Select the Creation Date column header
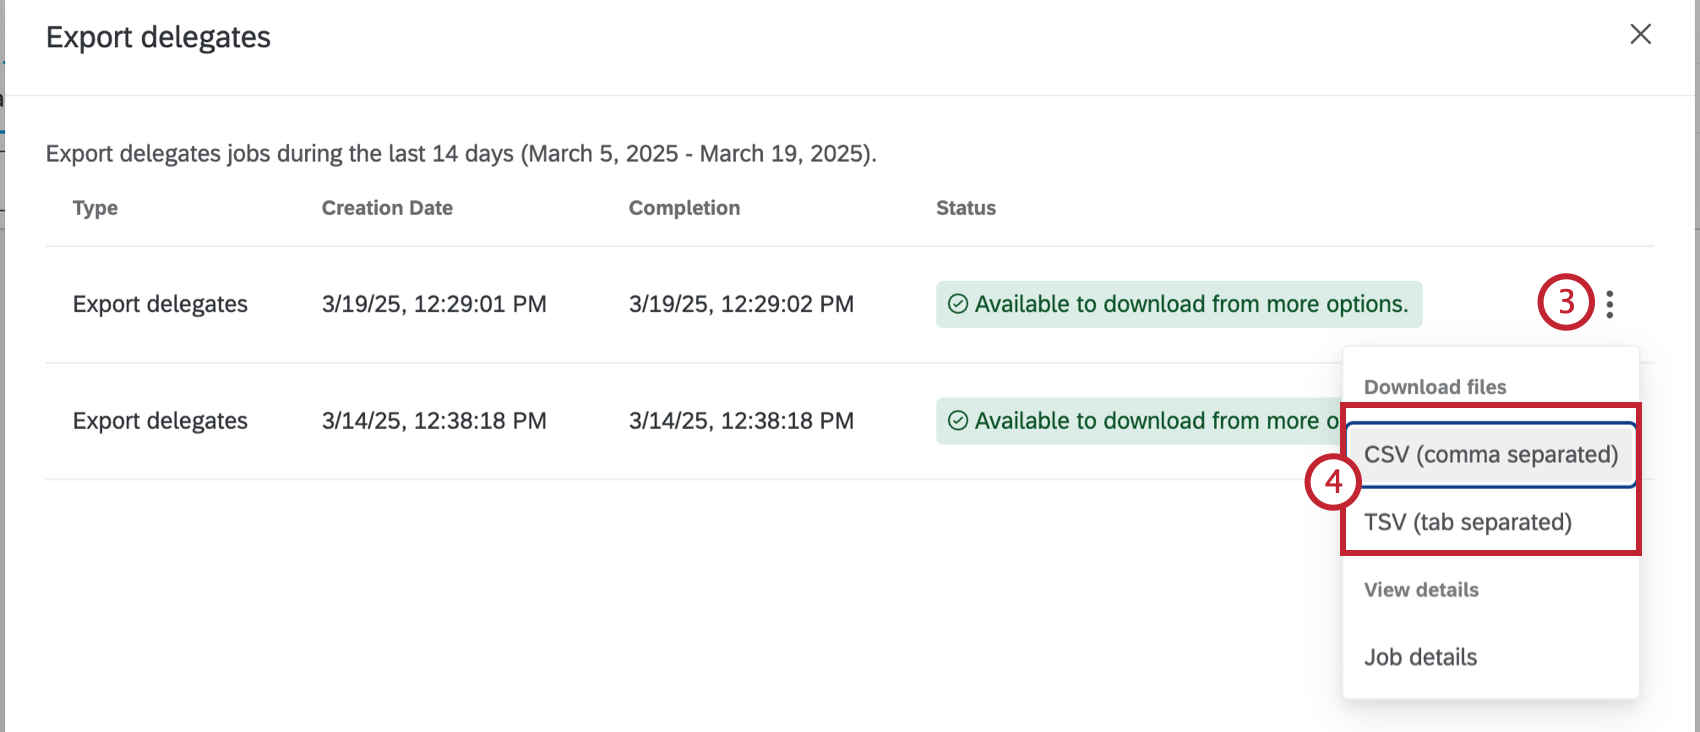The height and width of the screenshot is (732, 1700). click(387, 208)
